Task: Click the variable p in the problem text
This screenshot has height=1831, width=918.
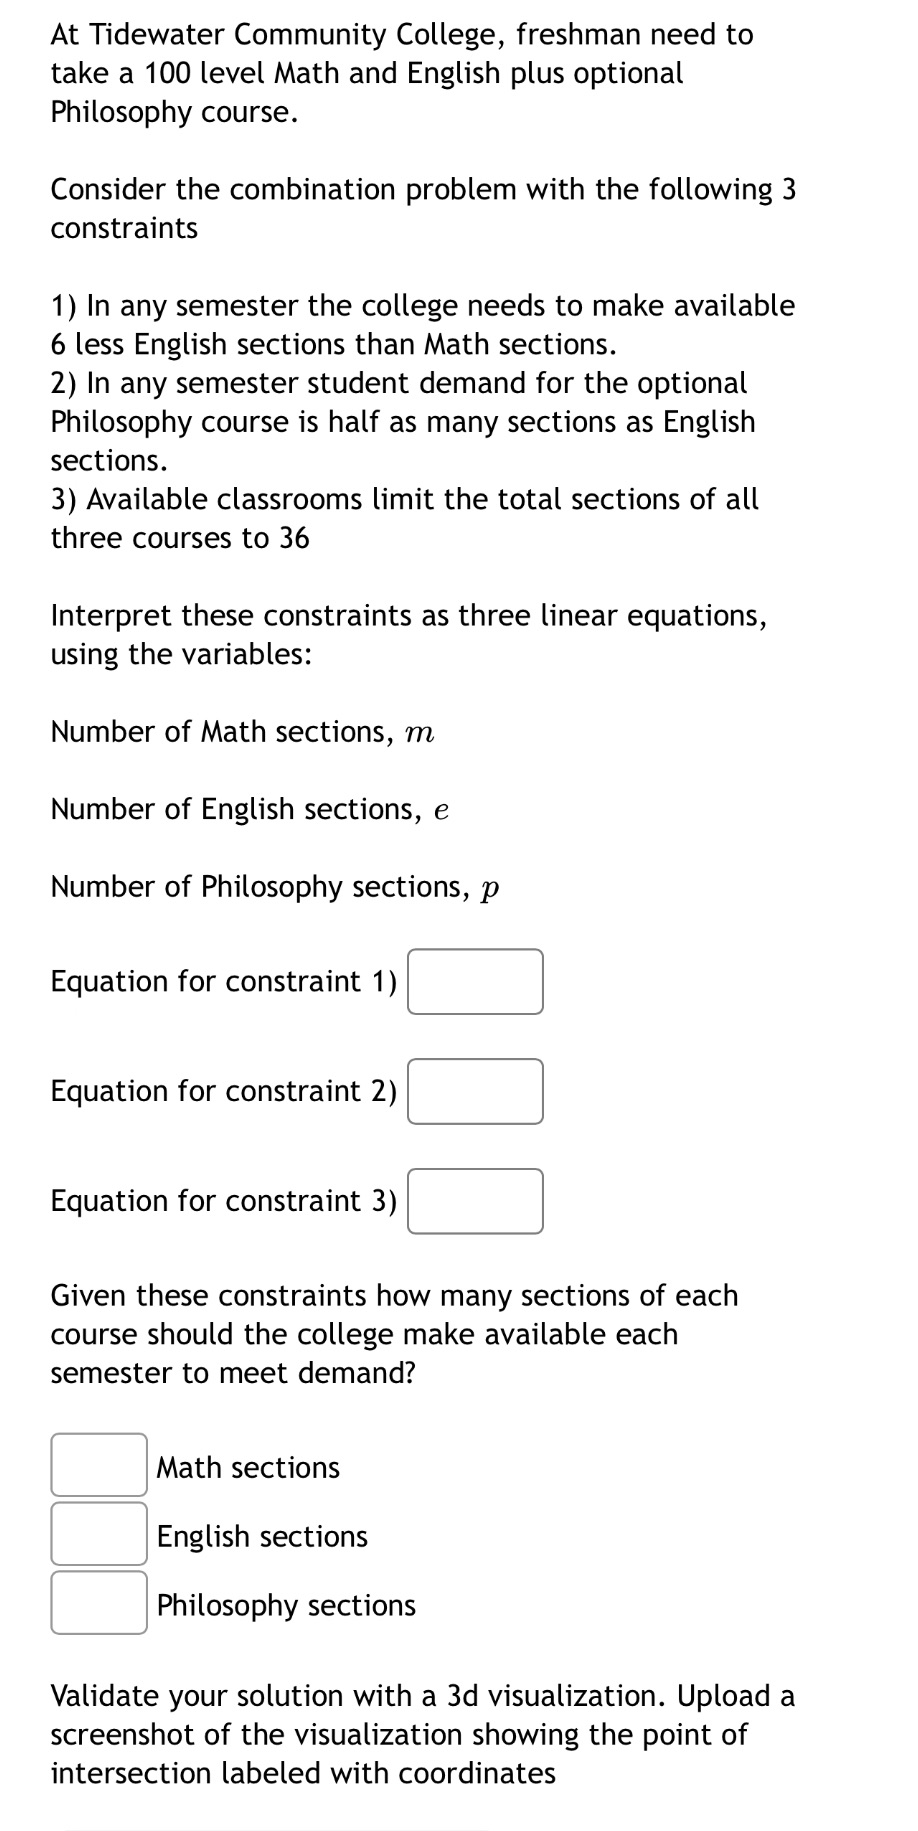Action: pyautogui.click(x=489, y=886)
